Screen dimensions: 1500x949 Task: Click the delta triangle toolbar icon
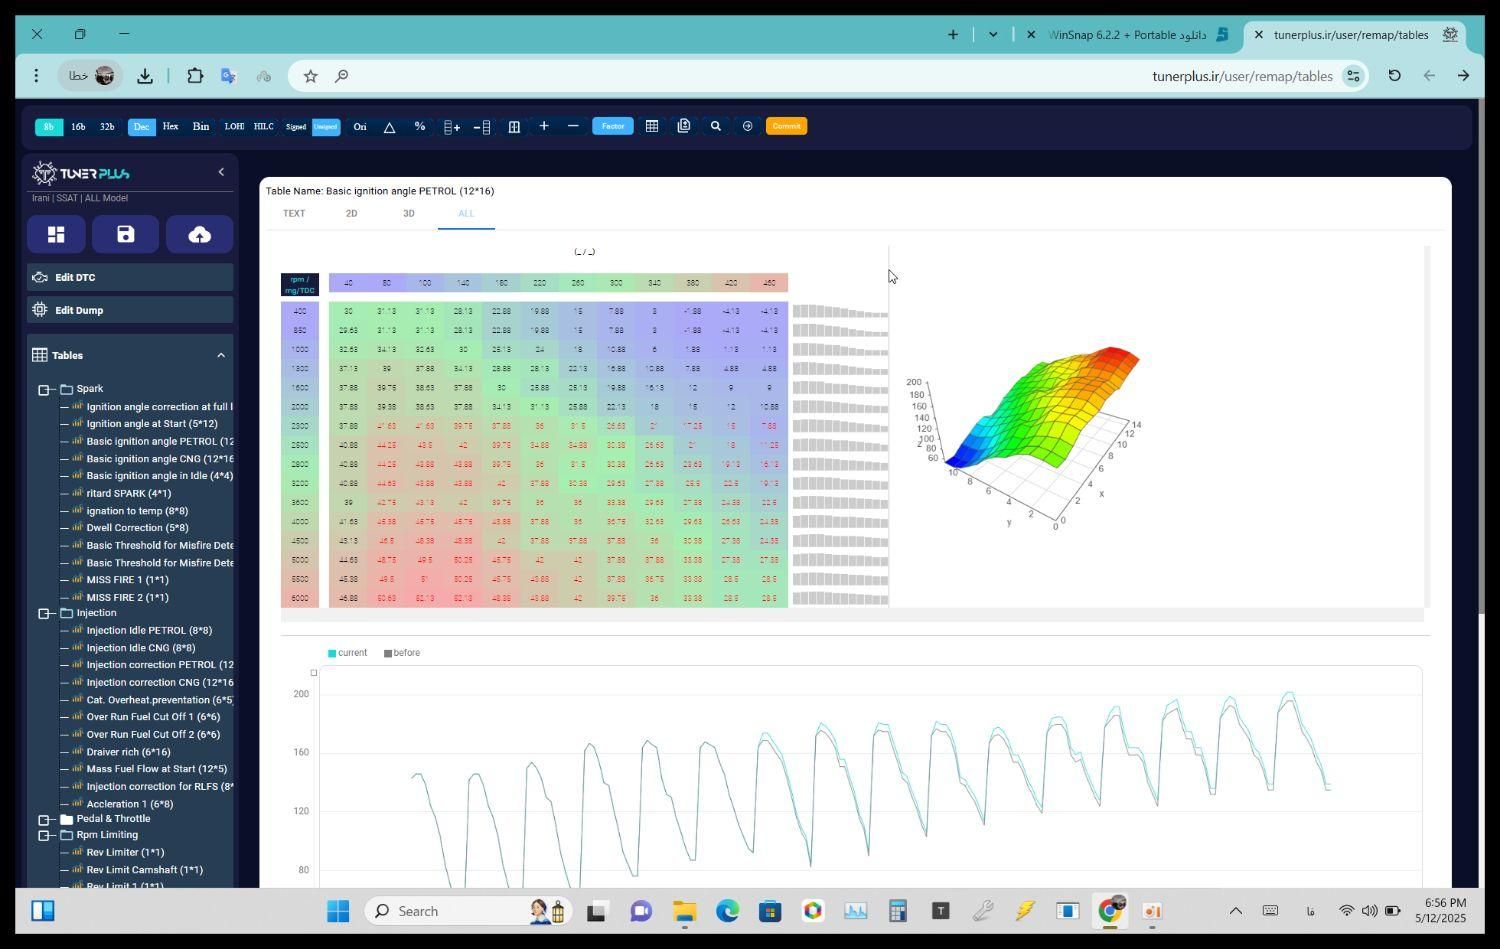[x=389, y=126]
